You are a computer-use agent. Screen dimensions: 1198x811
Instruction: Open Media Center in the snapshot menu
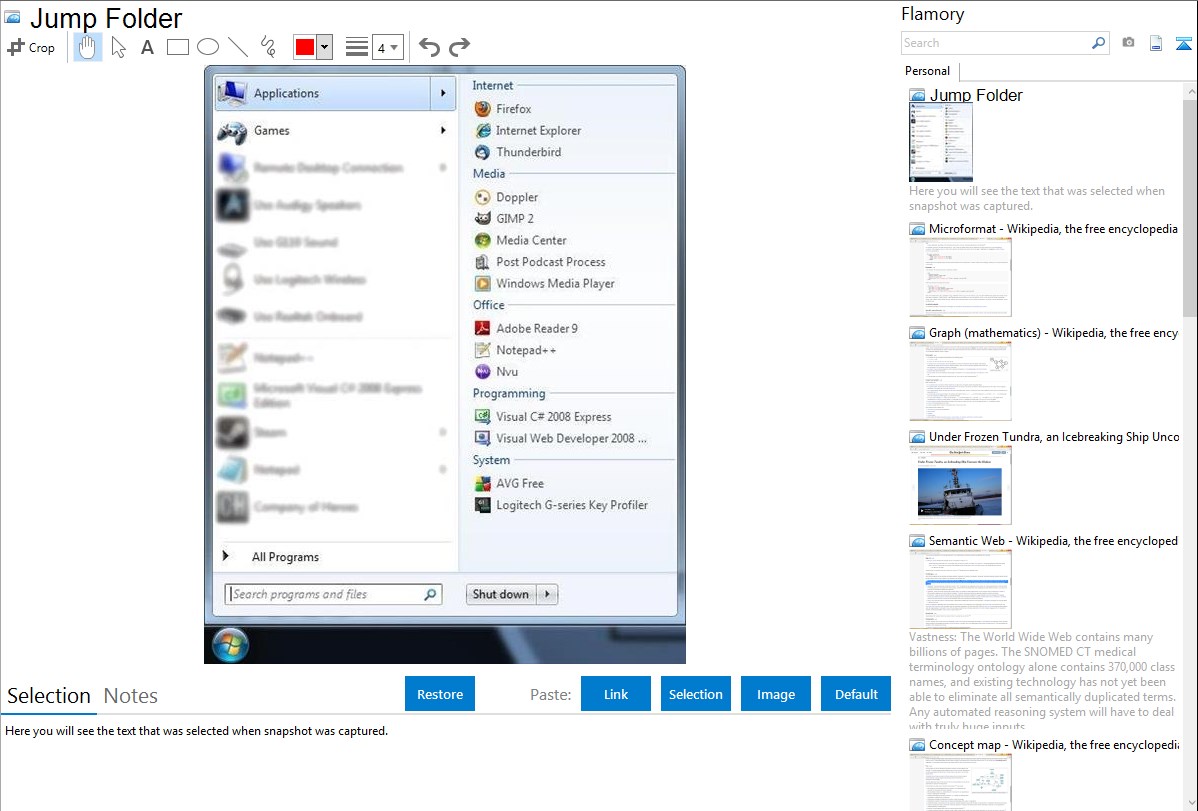click(x=531, y=241)
